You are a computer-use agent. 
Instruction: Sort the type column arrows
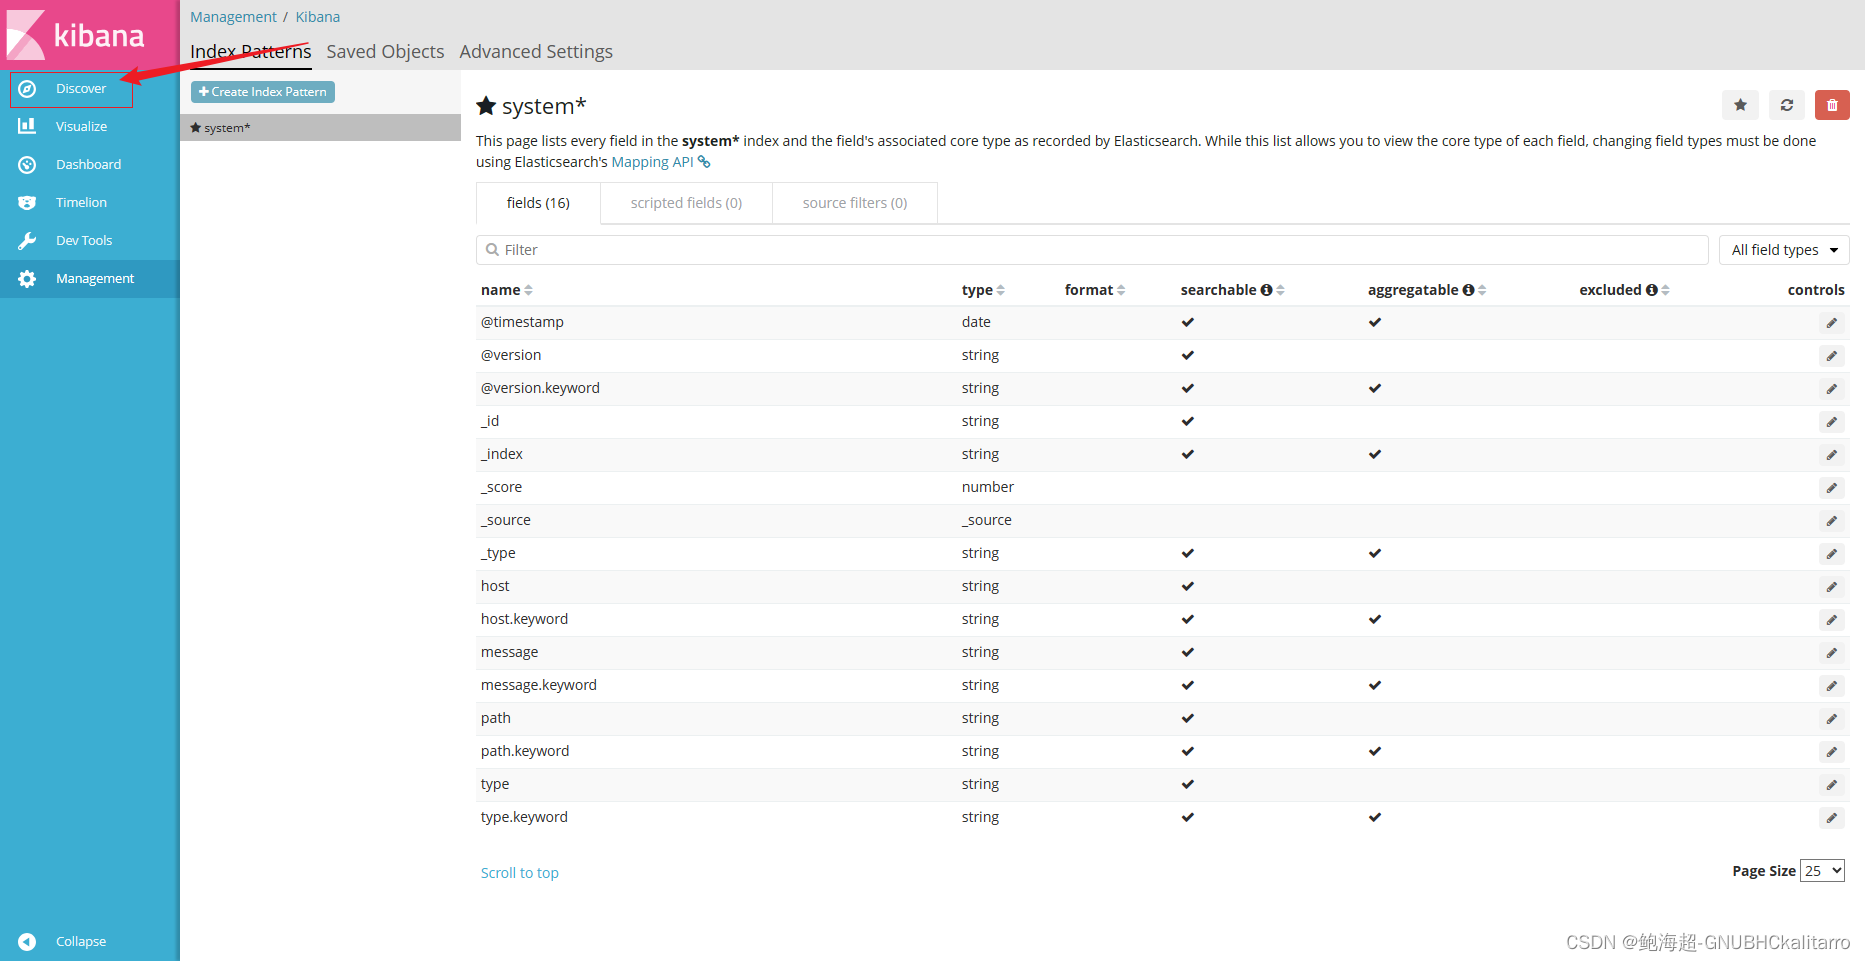(1000, 290)
